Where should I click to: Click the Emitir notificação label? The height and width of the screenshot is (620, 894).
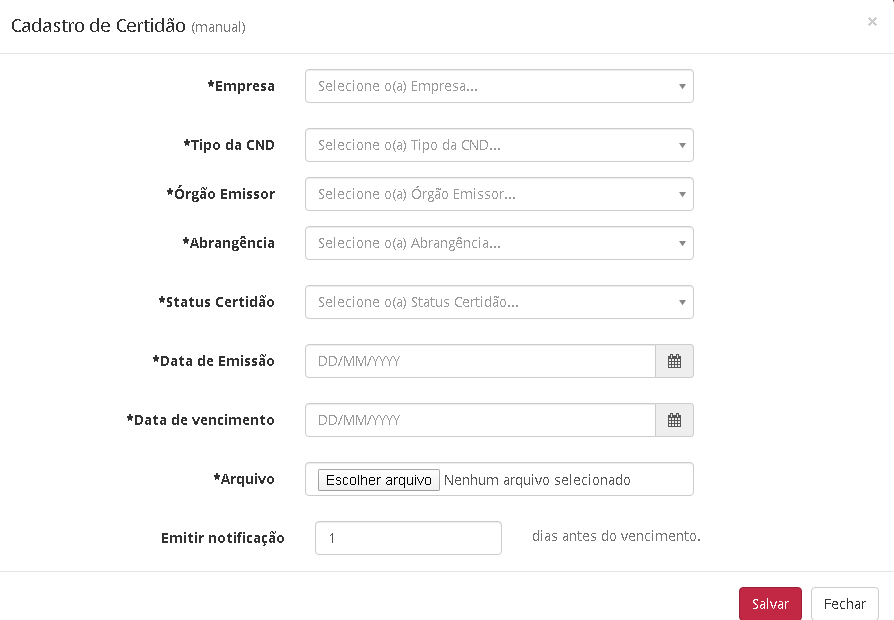coord(223,538)
